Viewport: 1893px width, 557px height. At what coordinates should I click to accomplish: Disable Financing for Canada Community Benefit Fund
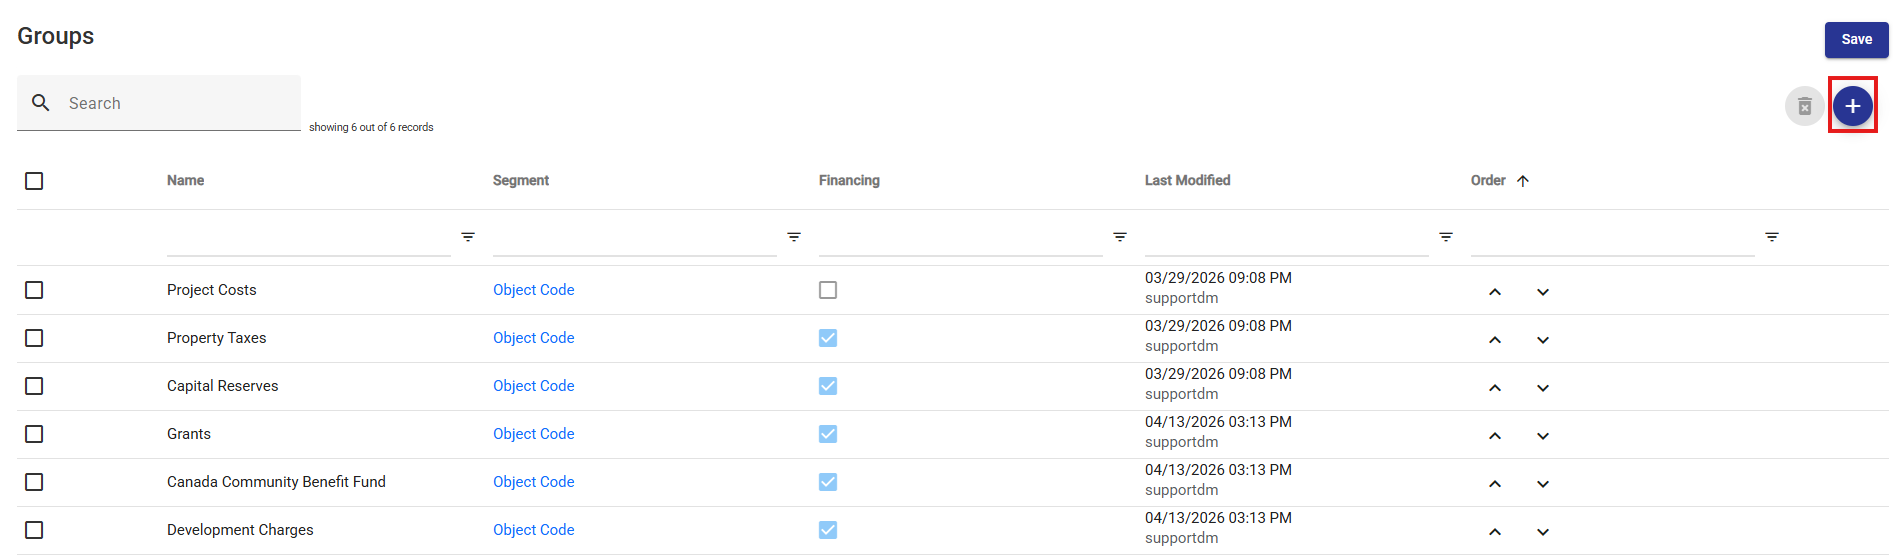click(828, 482)
